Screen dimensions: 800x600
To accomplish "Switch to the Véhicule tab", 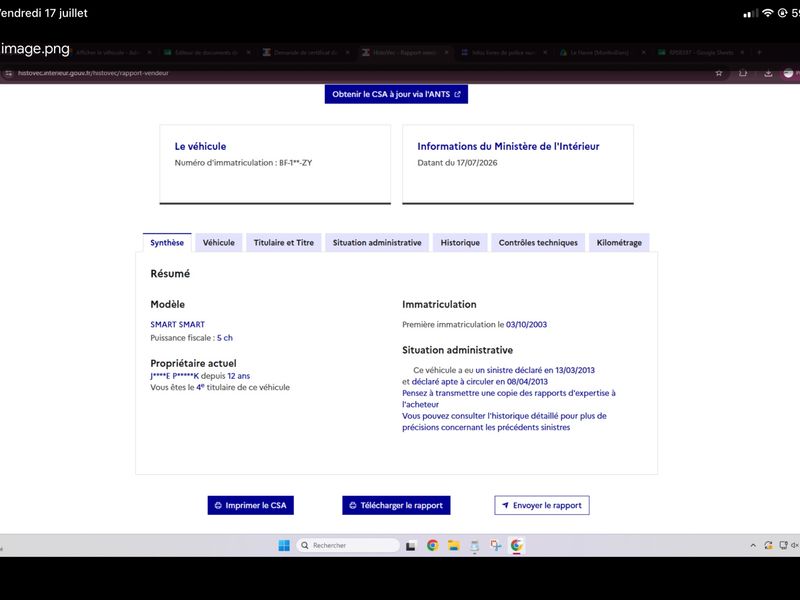I will point(218,243).
